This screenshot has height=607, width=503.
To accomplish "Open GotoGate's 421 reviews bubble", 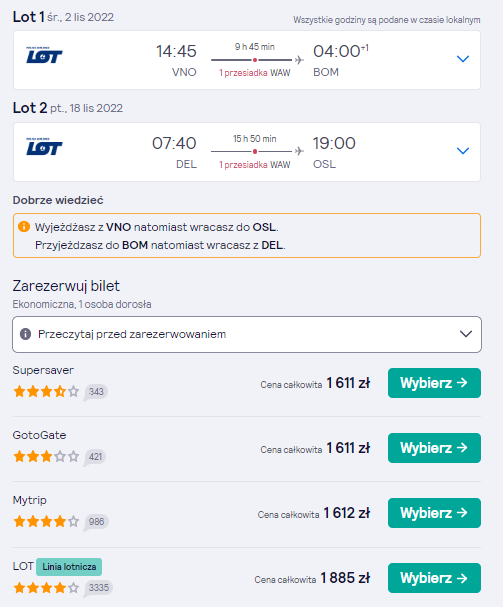I will tap(95, 457).
